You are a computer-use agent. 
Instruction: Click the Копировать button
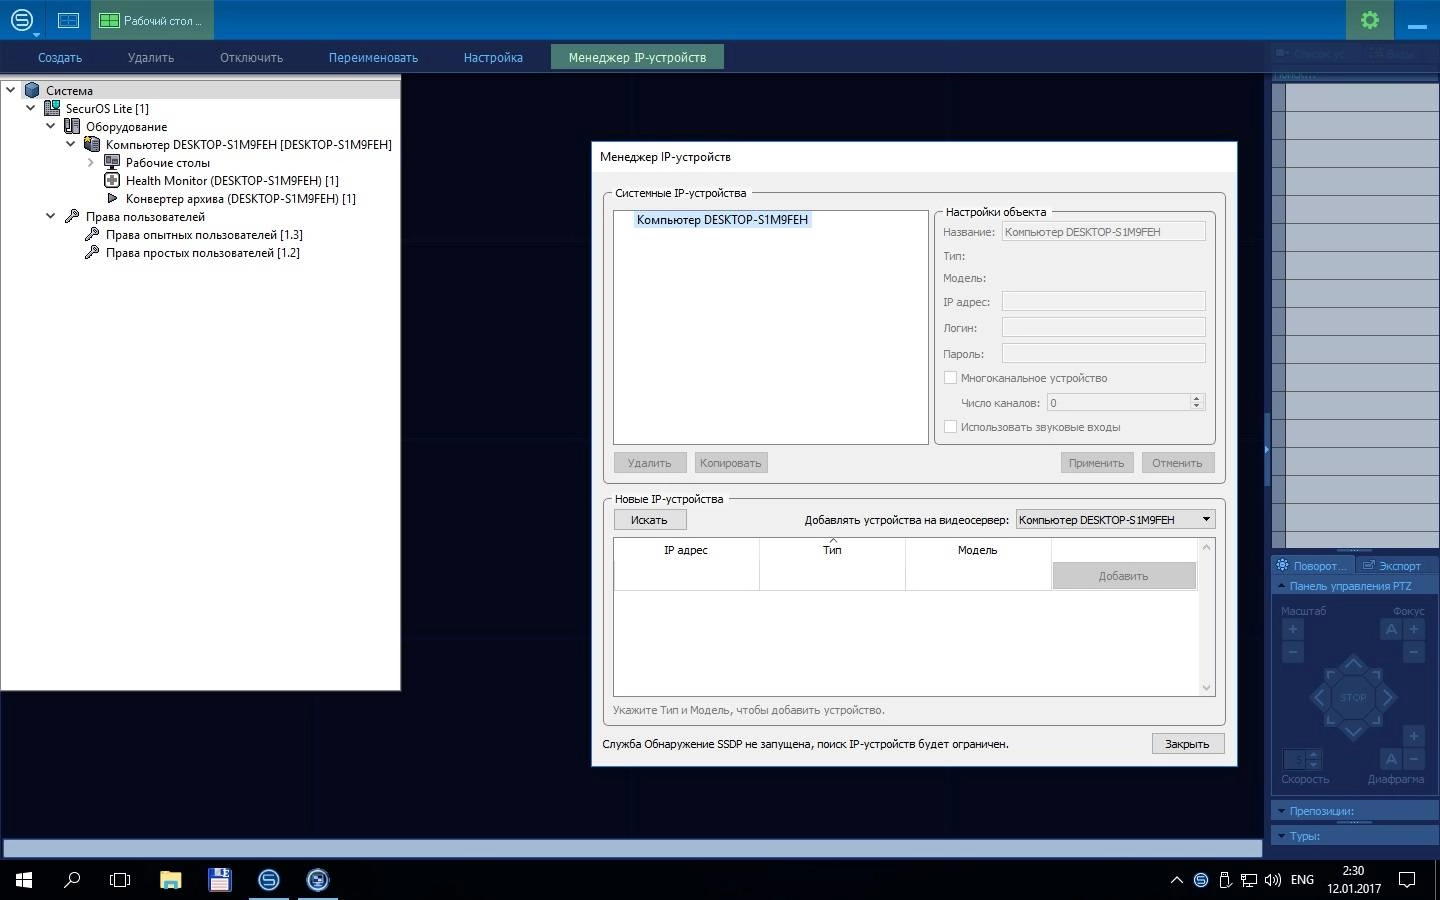tap(731, 463)
